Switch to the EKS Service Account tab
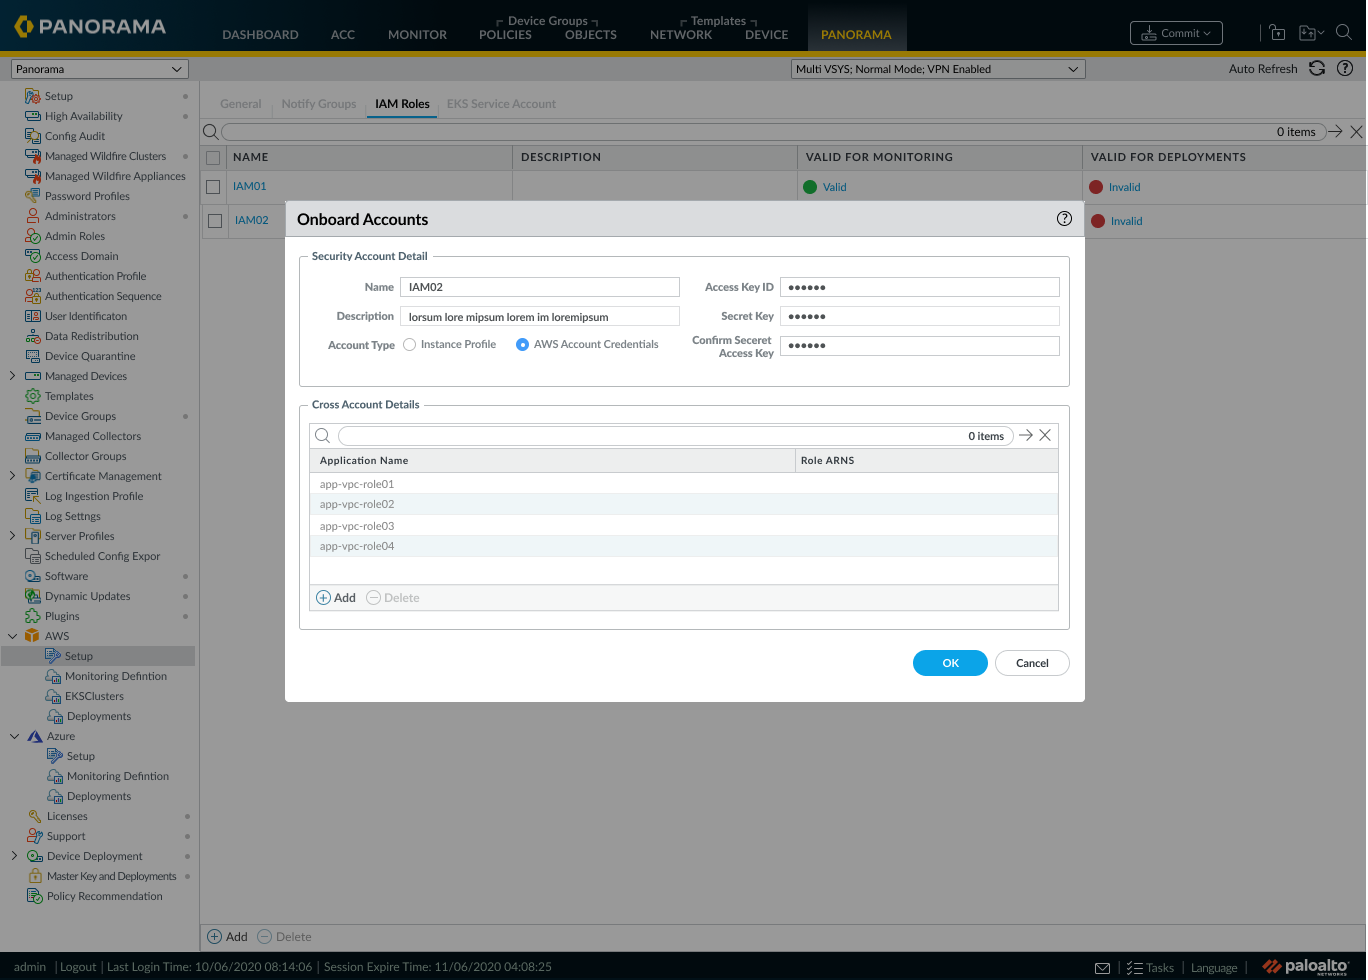Image resolution: width=1368 pixels, height=980 pixels. click(501, 104)
